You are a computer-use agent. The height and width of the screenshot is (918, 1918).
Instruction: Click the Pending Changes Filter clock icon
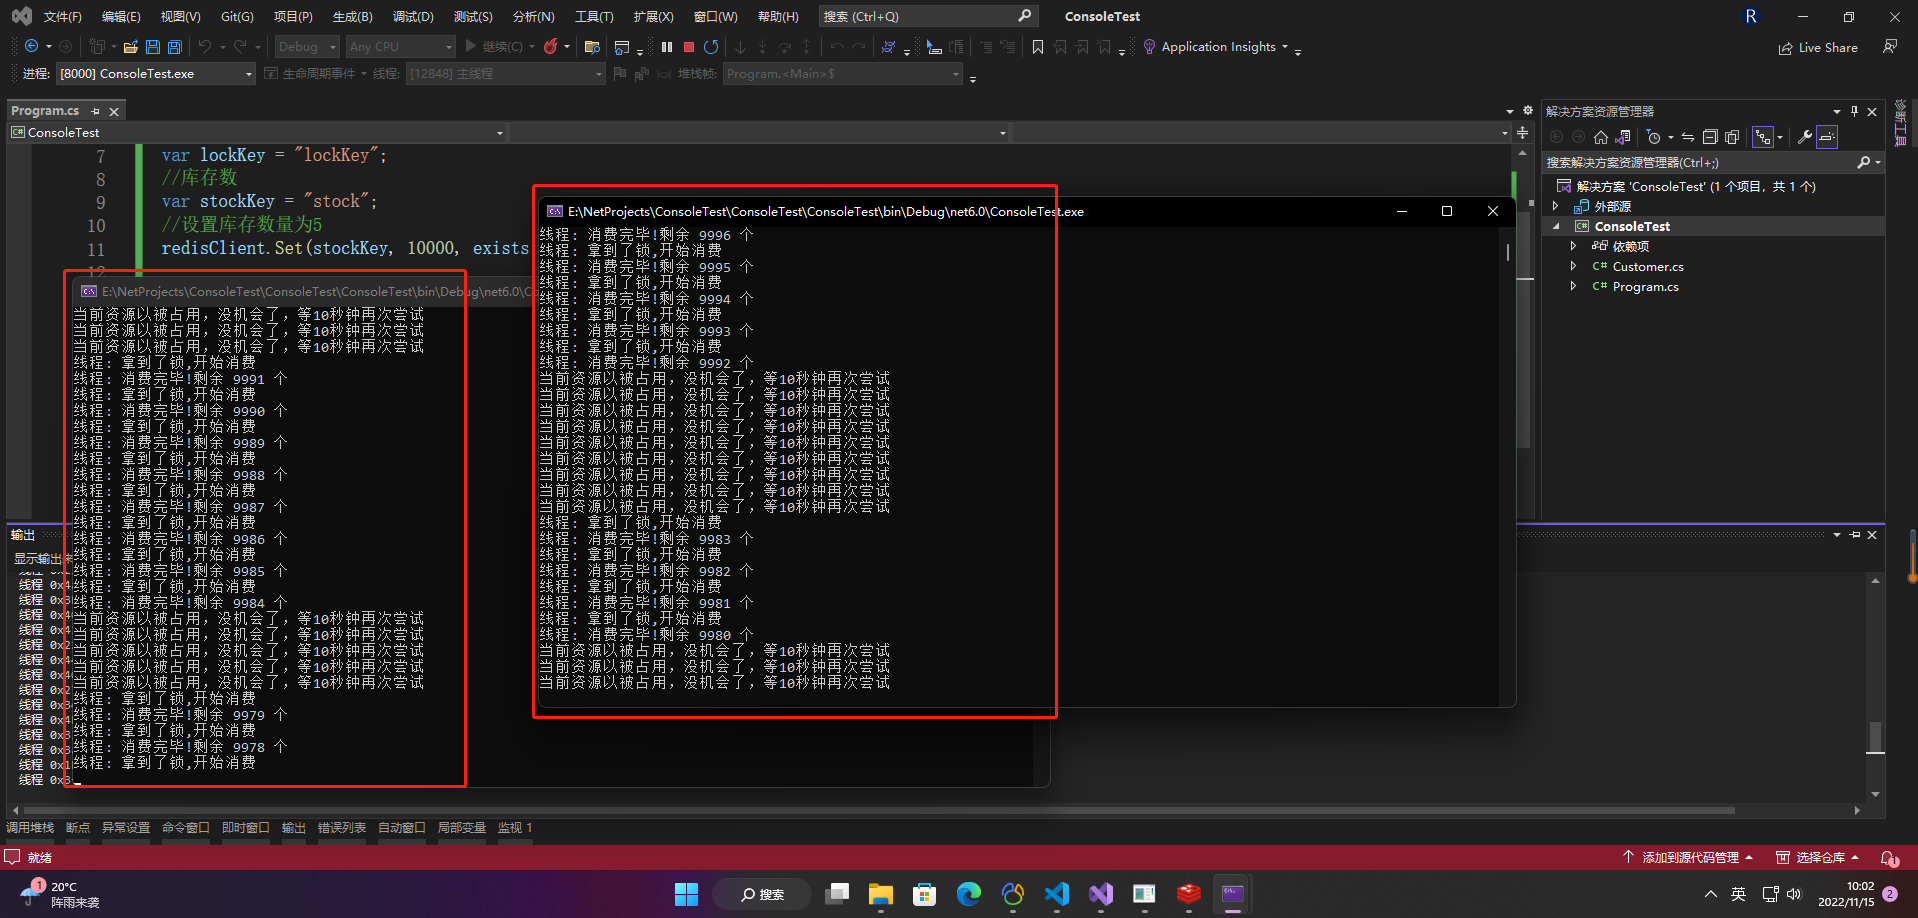pos(1653,137)
